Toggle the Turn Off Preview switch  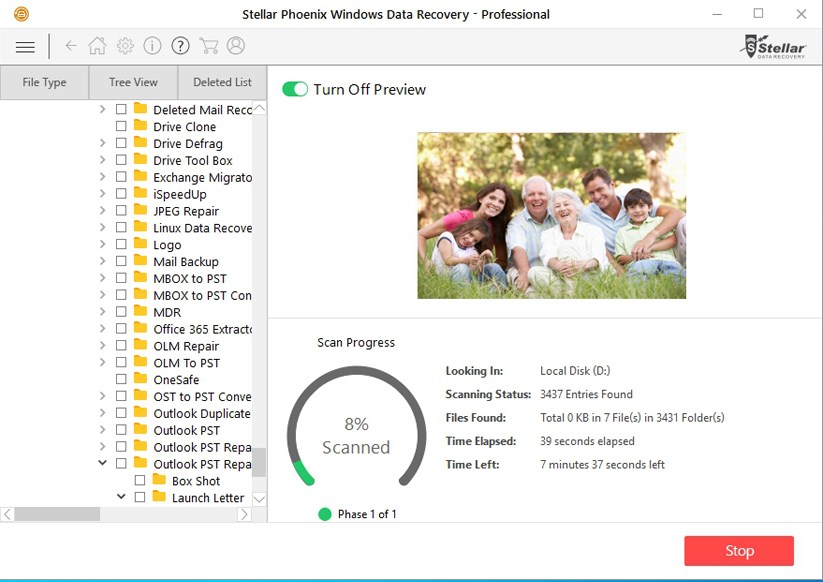click(295, 89)
